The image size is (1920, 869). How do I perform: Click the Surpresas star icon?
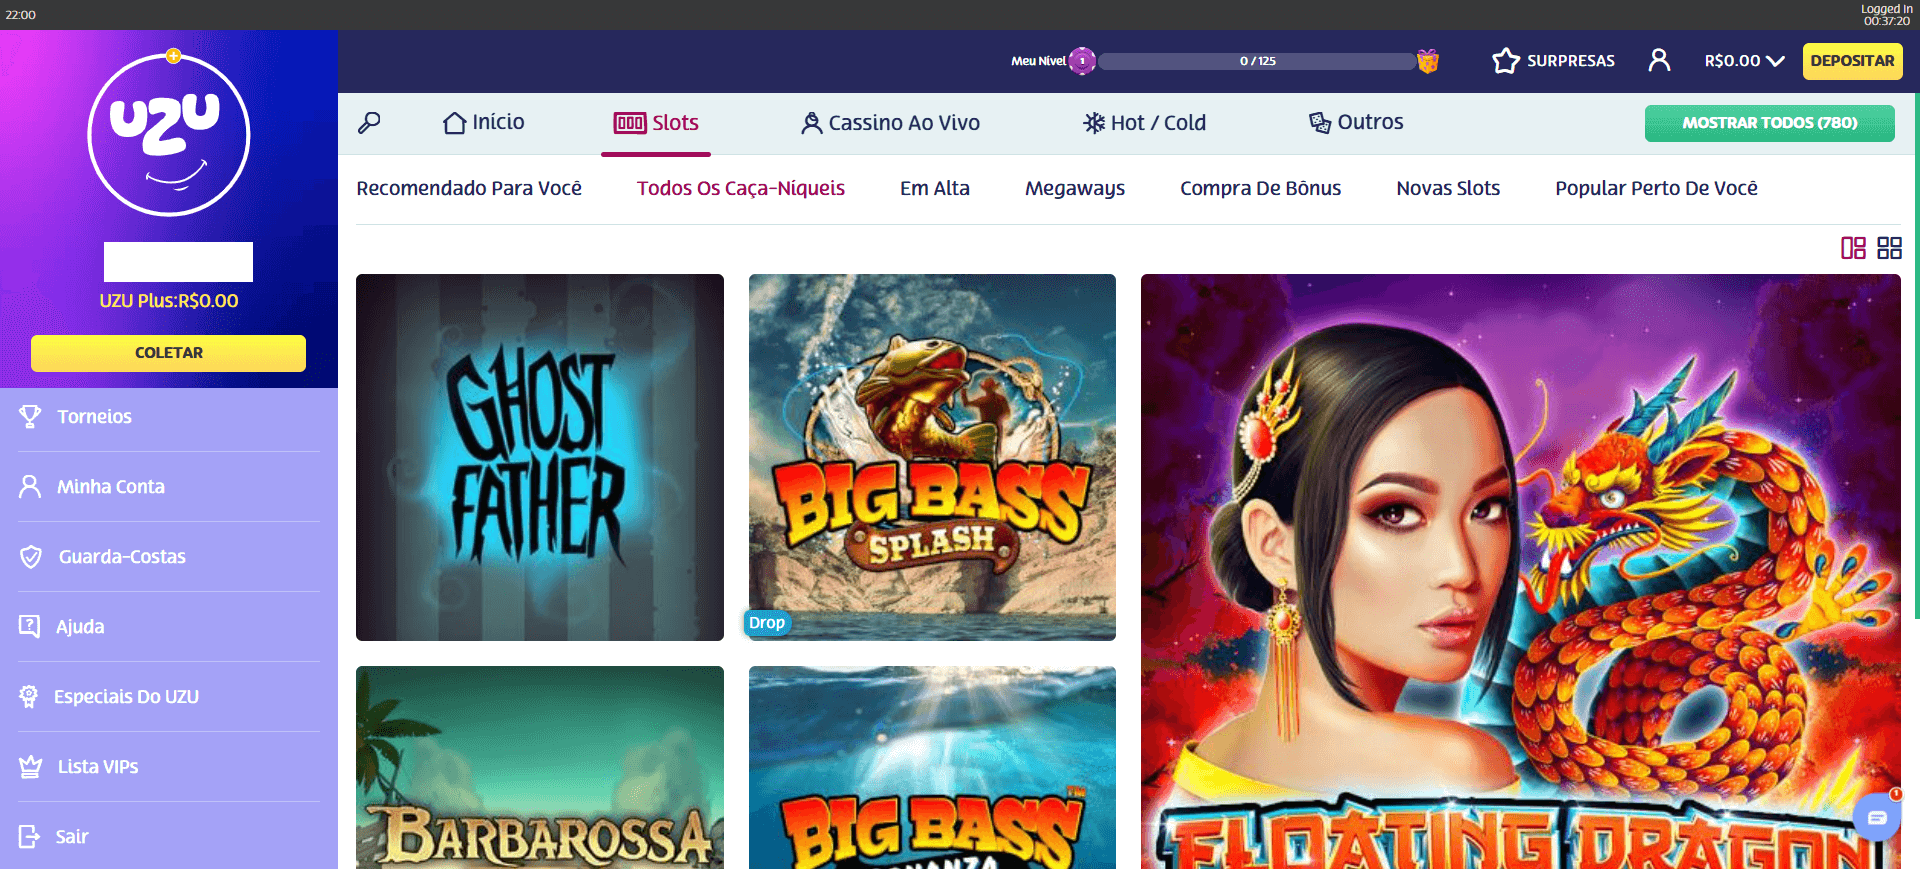[1505, 61]
